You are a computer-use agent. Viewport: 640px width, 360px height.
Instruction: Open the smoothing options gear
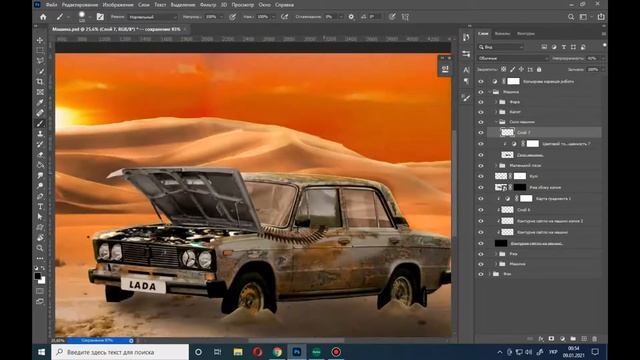(x=351, y=17)
